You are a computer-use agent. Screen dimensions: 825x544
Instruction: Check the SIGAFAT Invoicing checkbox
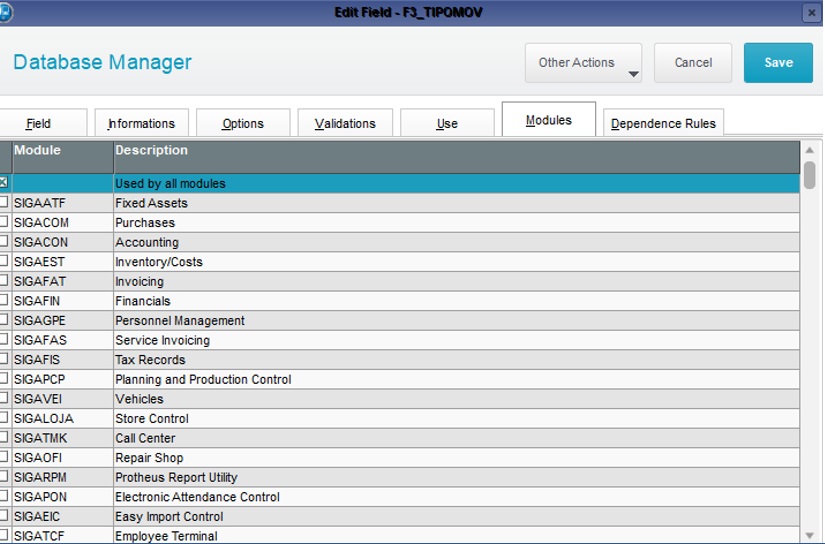[4, 280]
